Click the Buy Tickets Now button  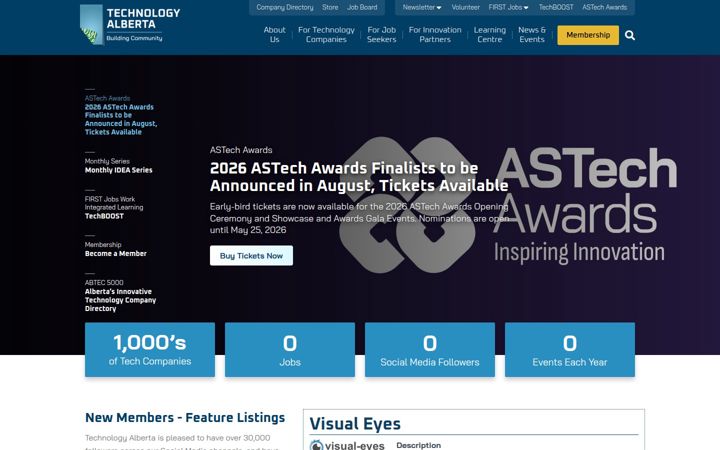click(x=251, y=256)
